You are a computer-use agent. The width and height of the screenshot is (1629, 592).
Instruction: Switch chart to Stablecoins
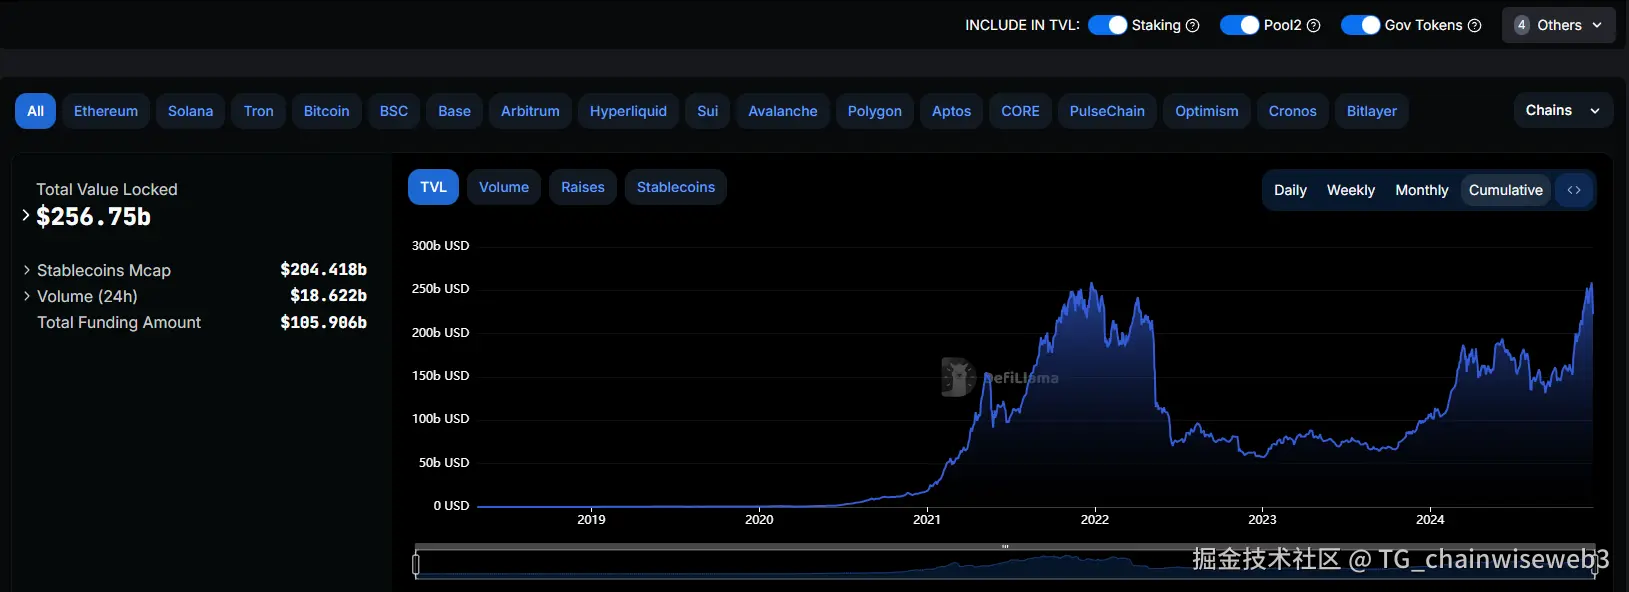tap(676, 187)
